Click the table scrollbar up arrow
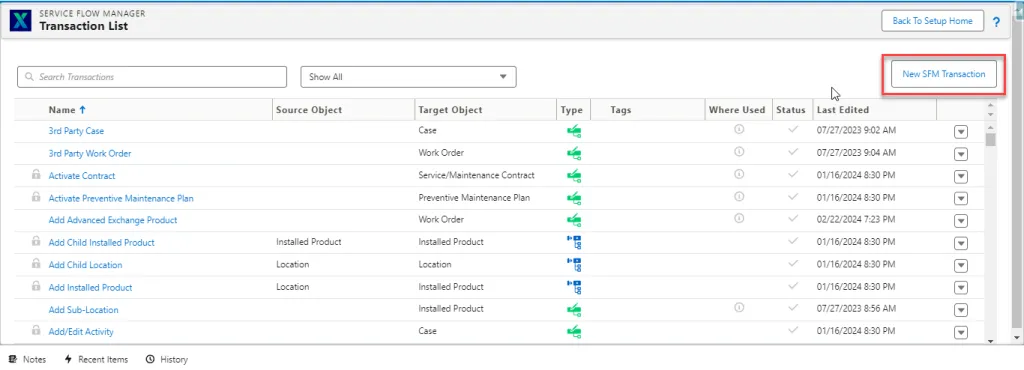The height and width of the screenshot is (370, 1024). pos(991,127)
